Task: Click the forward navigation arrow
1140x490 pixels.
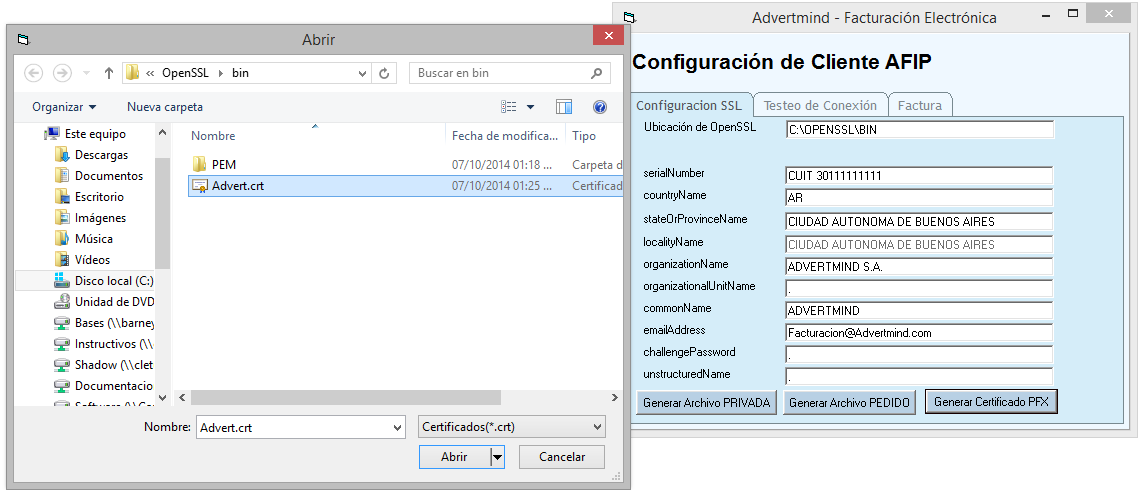Action: (63, 73)
